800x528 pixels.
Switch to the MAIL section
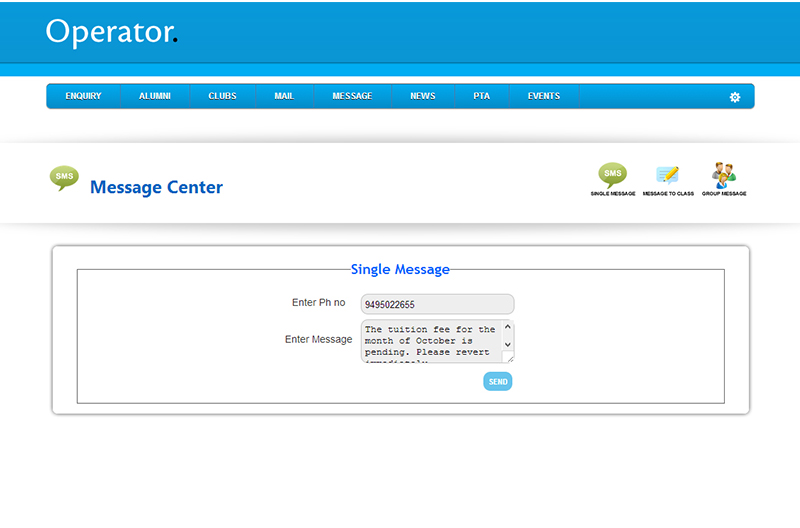pyautogui.click(x=284, y=96)
